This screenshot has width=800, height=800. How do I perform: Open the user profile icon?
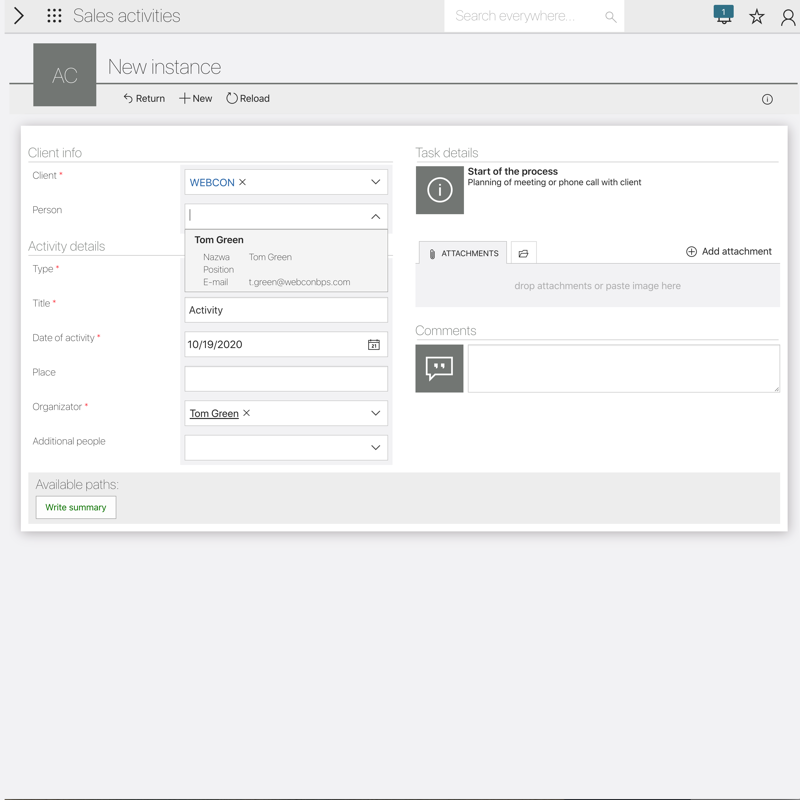788,17
